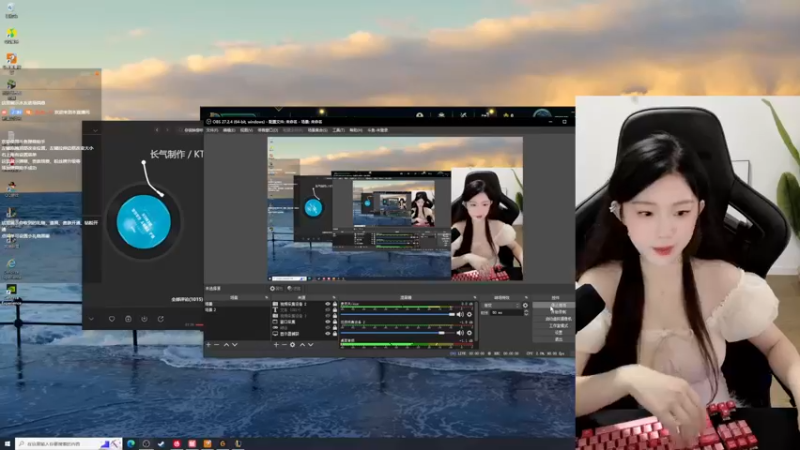Collapse music player with top-left chevron
The image size is (800, 450).
pyautogui.click(x=95, y=131)
